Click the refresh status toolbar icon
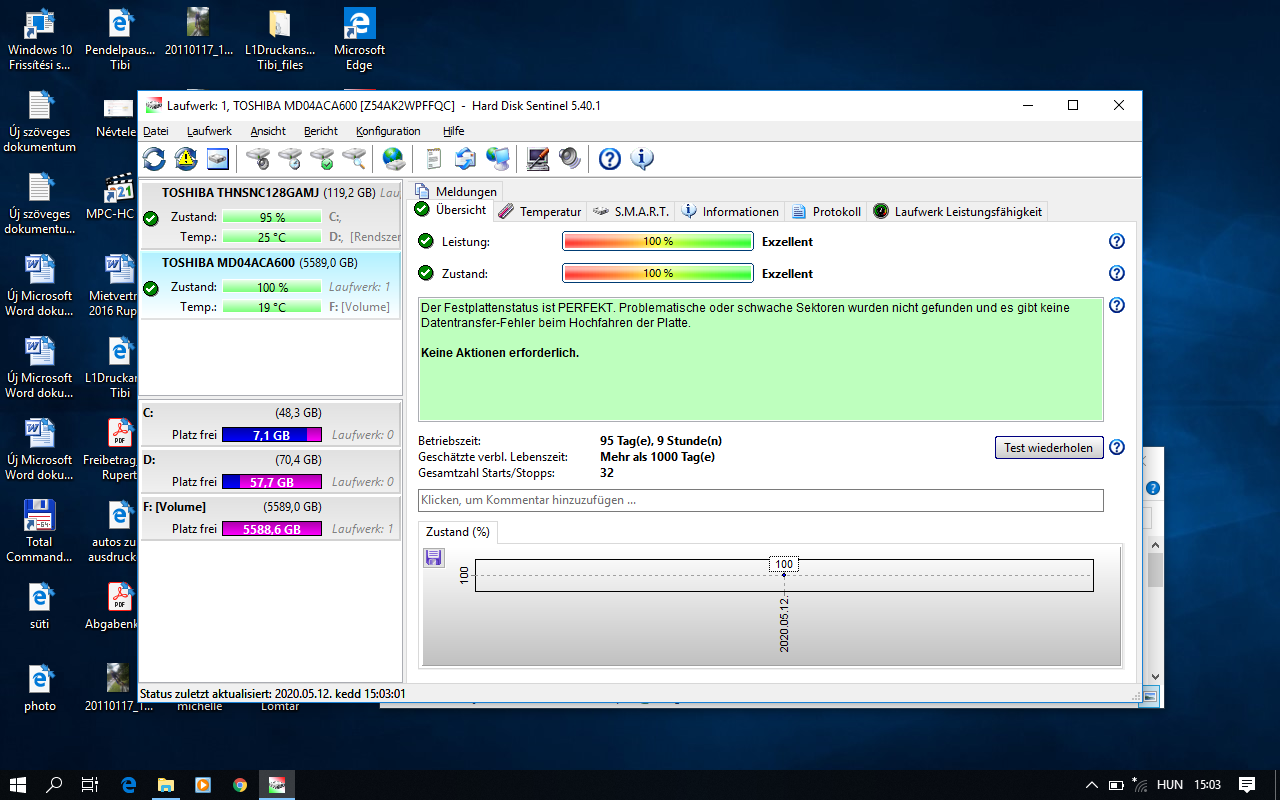The image size is (1280, 800). [x=154, y=158]
